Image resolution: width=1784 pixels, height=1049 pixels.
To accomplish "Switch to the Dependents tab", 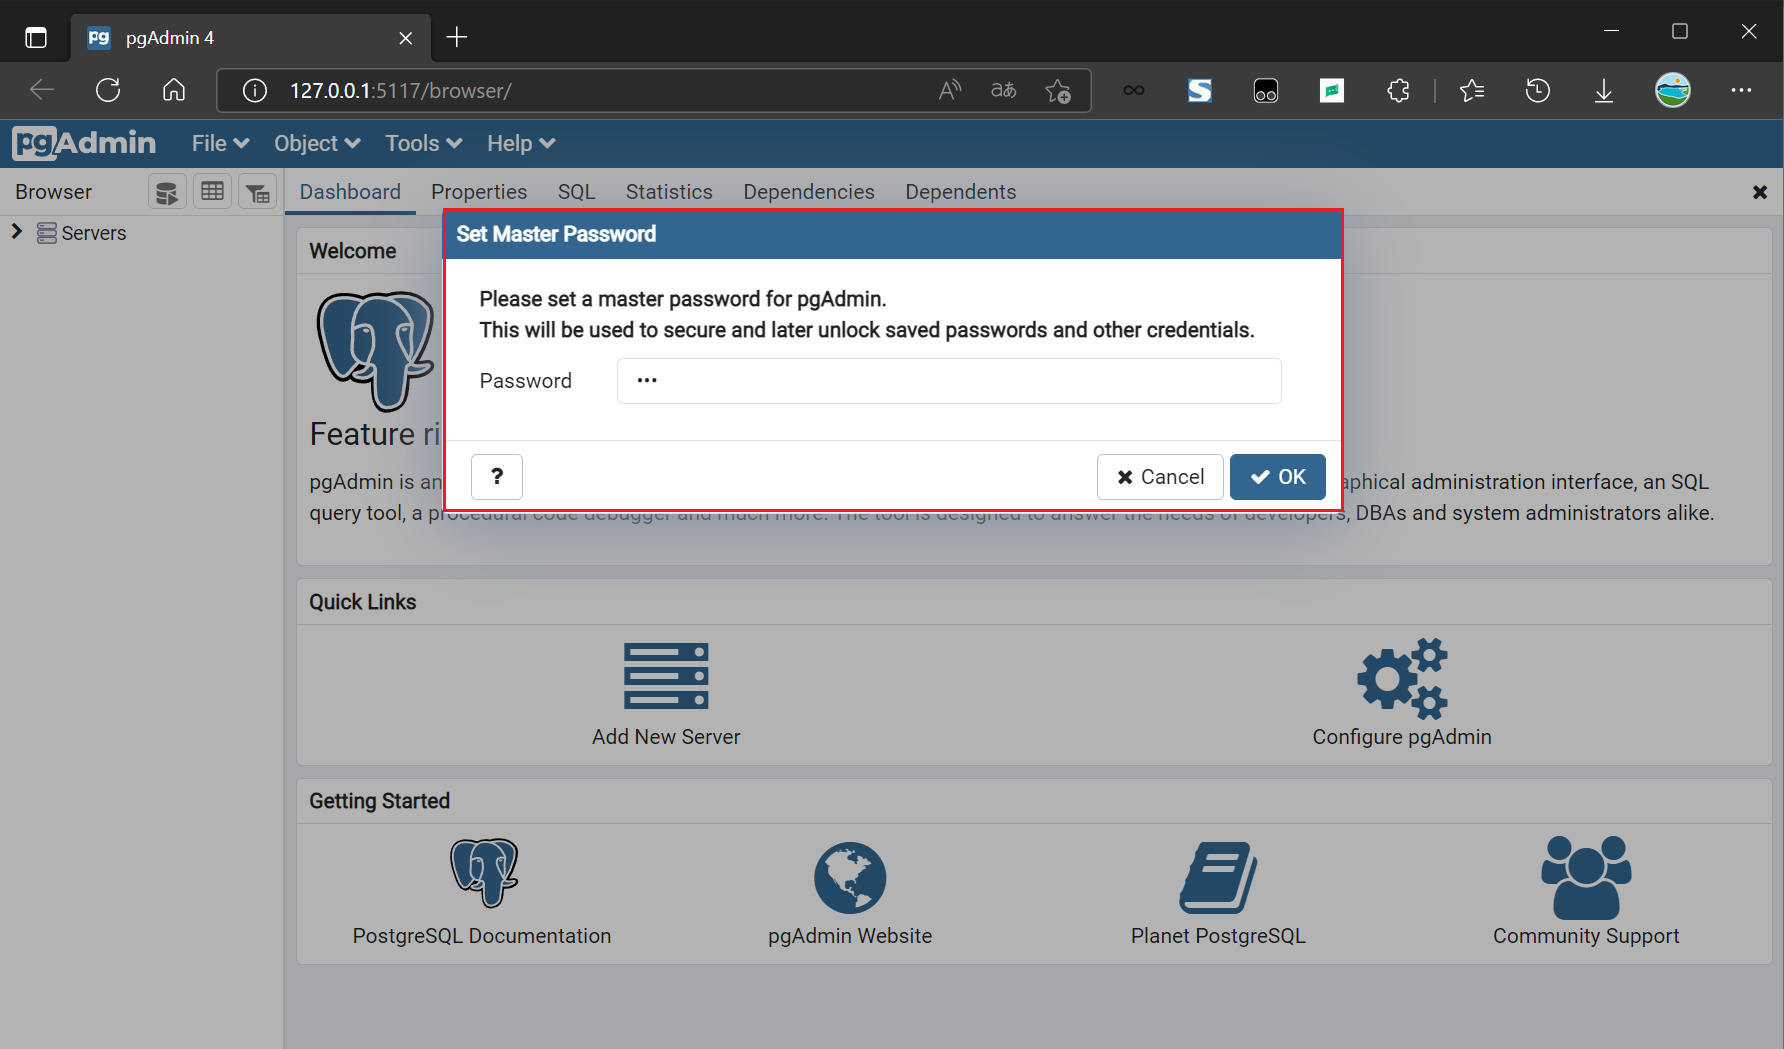I will (961, 192).
